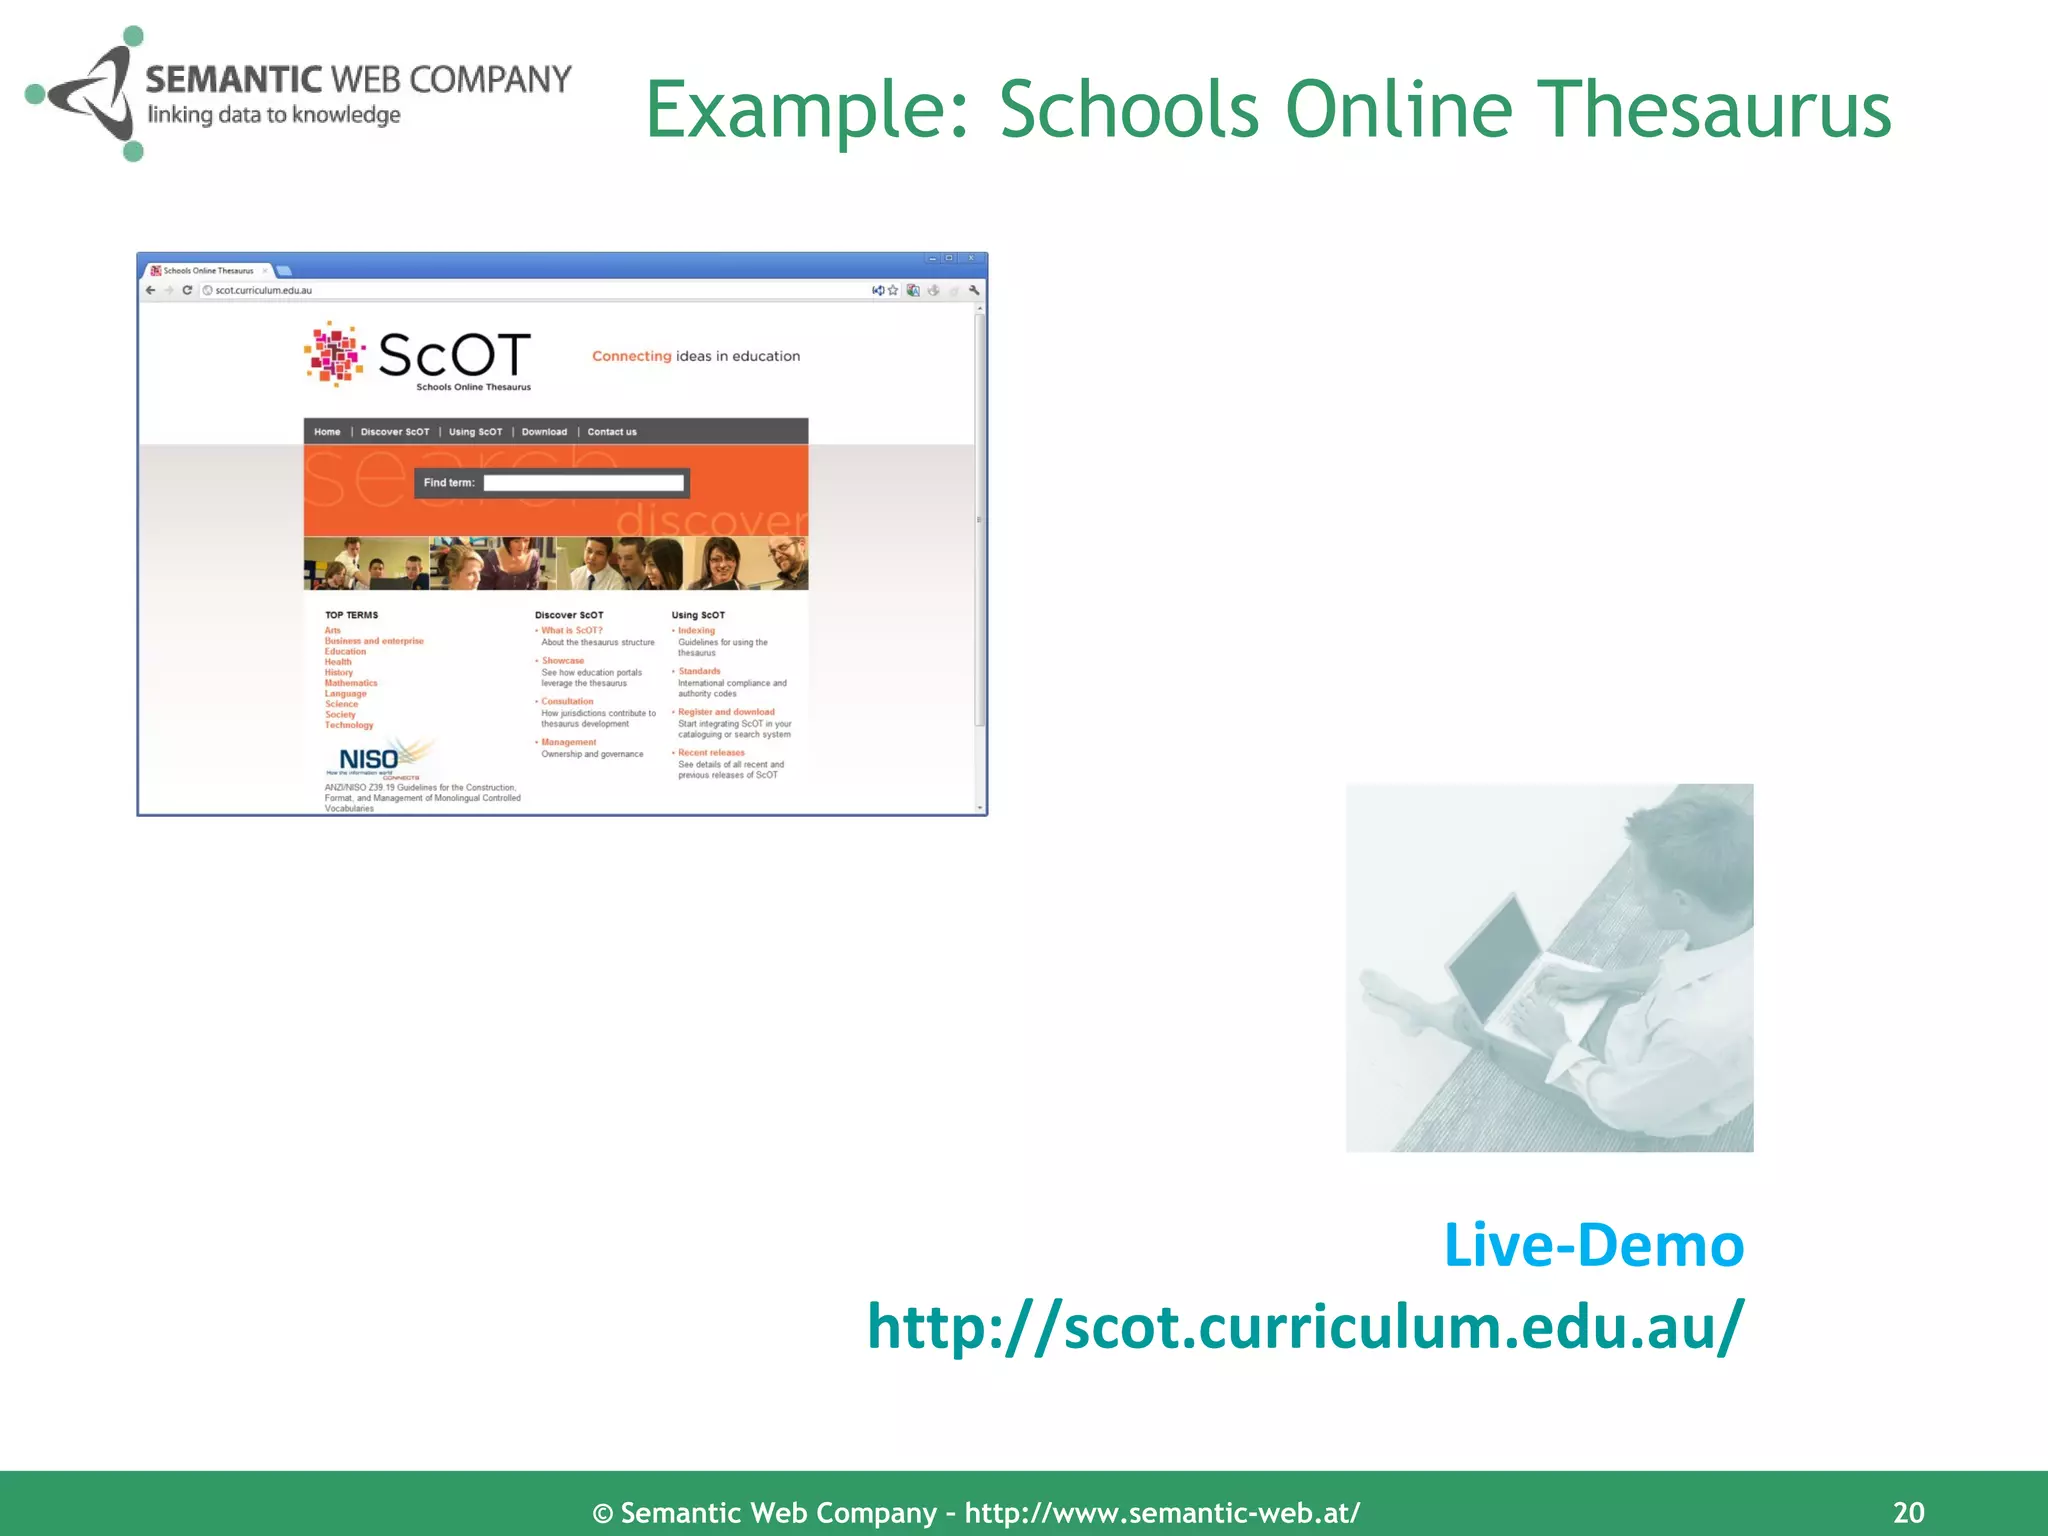Click the Management link
This screenshot has height=1536, width=2048.
point(569,743)
